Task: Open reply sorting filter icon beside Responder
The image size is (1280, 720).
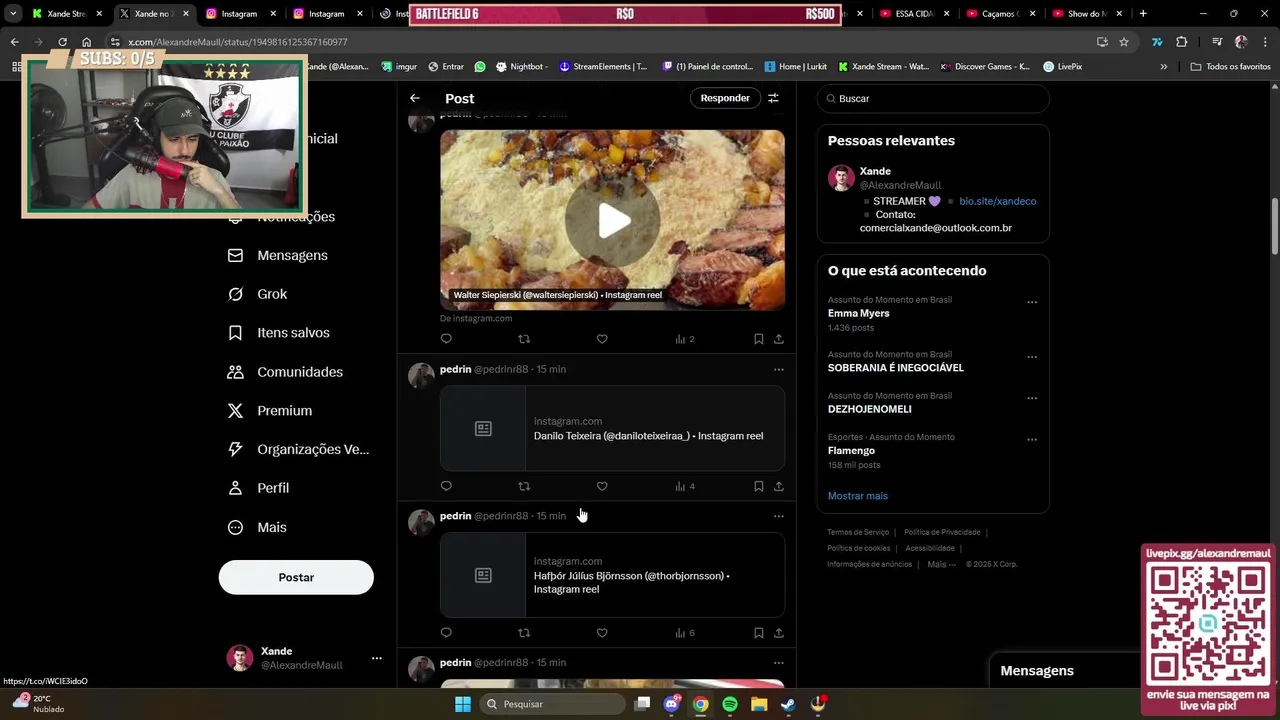Action: tap(773, 98)
